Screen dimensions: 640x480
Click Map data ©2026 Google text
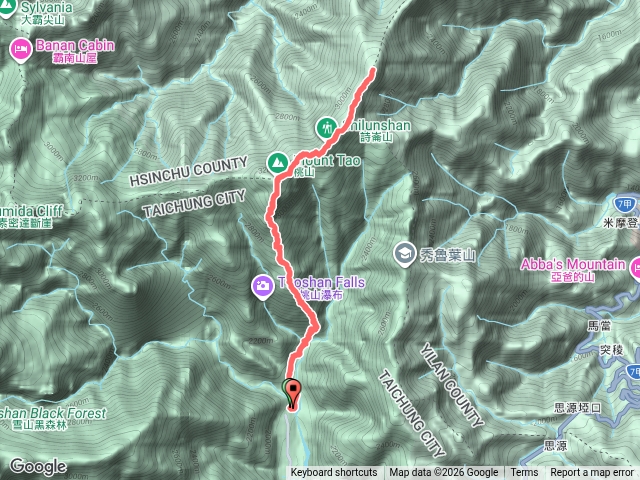point(444,473)
